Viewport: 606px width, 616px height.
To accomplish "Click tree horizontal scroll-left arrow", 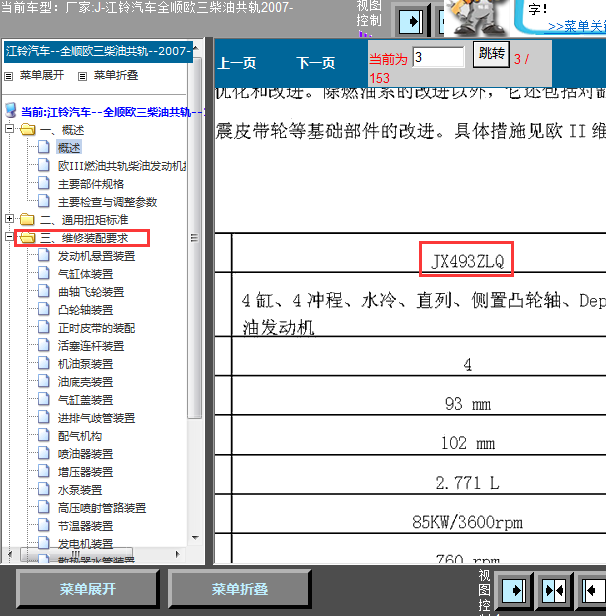I will (10, 554).
